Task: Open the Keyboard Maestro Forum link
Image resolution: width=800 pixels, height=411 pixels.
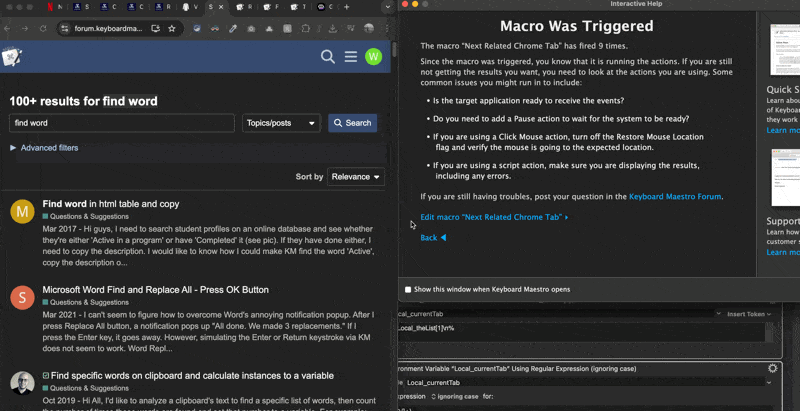Action: [675, 197]
